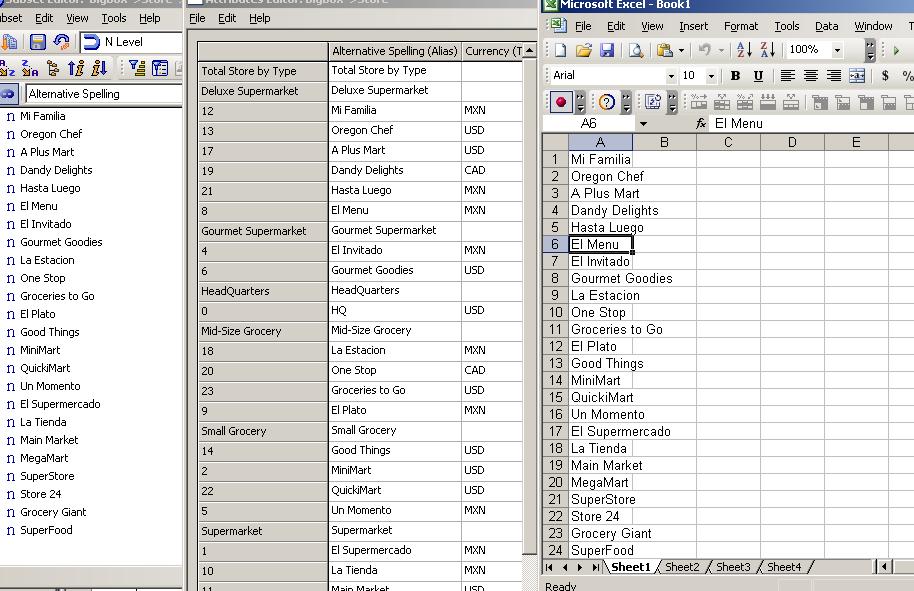Click the Oregon Chef alias cell in Attributes Editor
This screenshot has width=914, height=591.
click(x=395, y=130)
